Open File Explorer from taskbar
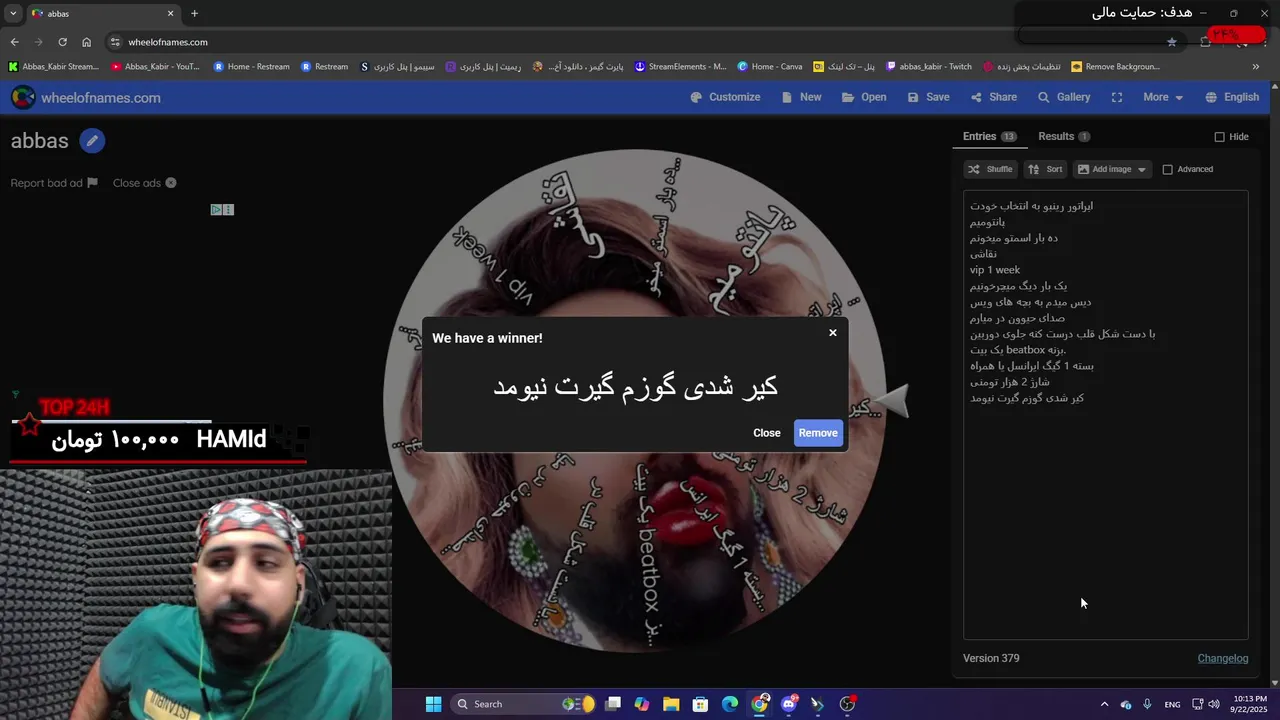 click(x=670, y=704)
